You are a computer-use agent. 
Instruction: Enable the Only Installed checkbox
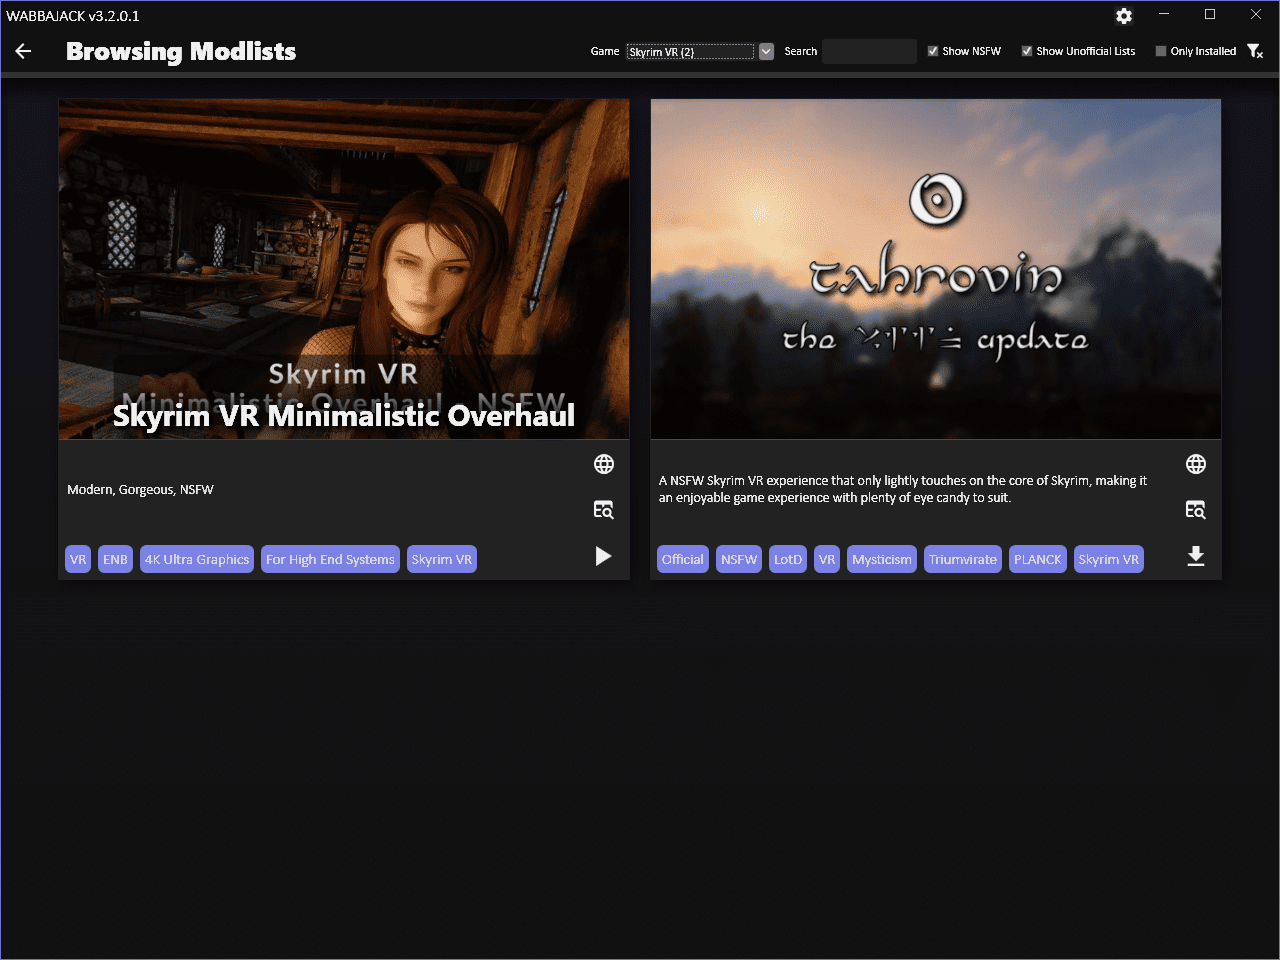click(1161, 51)
